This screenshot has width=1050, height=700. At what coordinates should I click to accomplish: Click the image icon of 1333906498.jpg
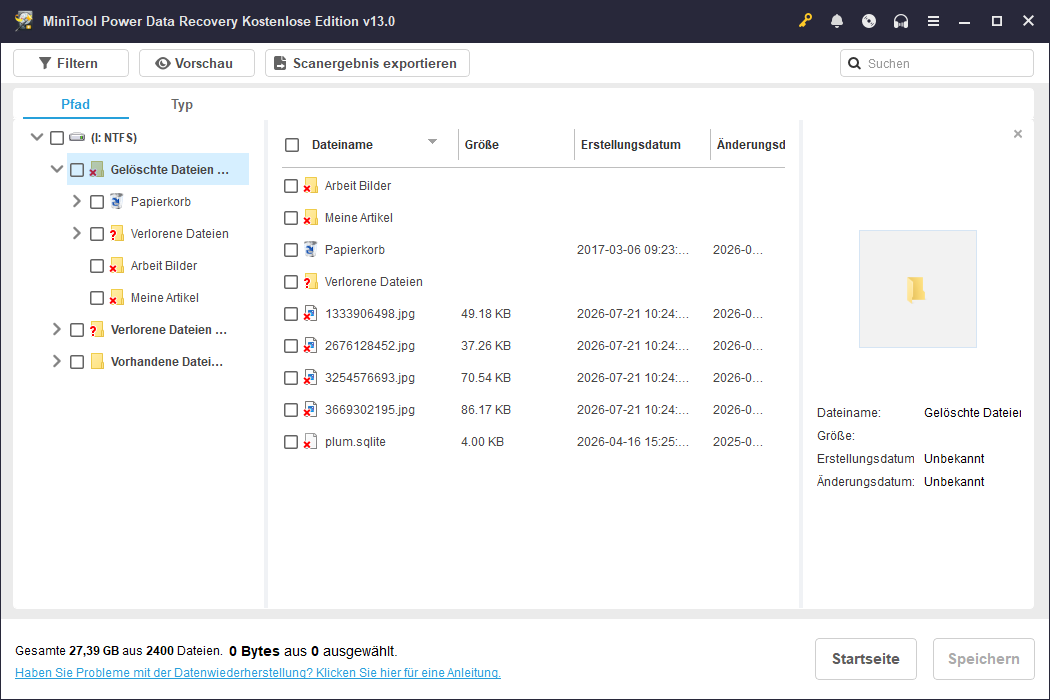(x=310, y=313)
